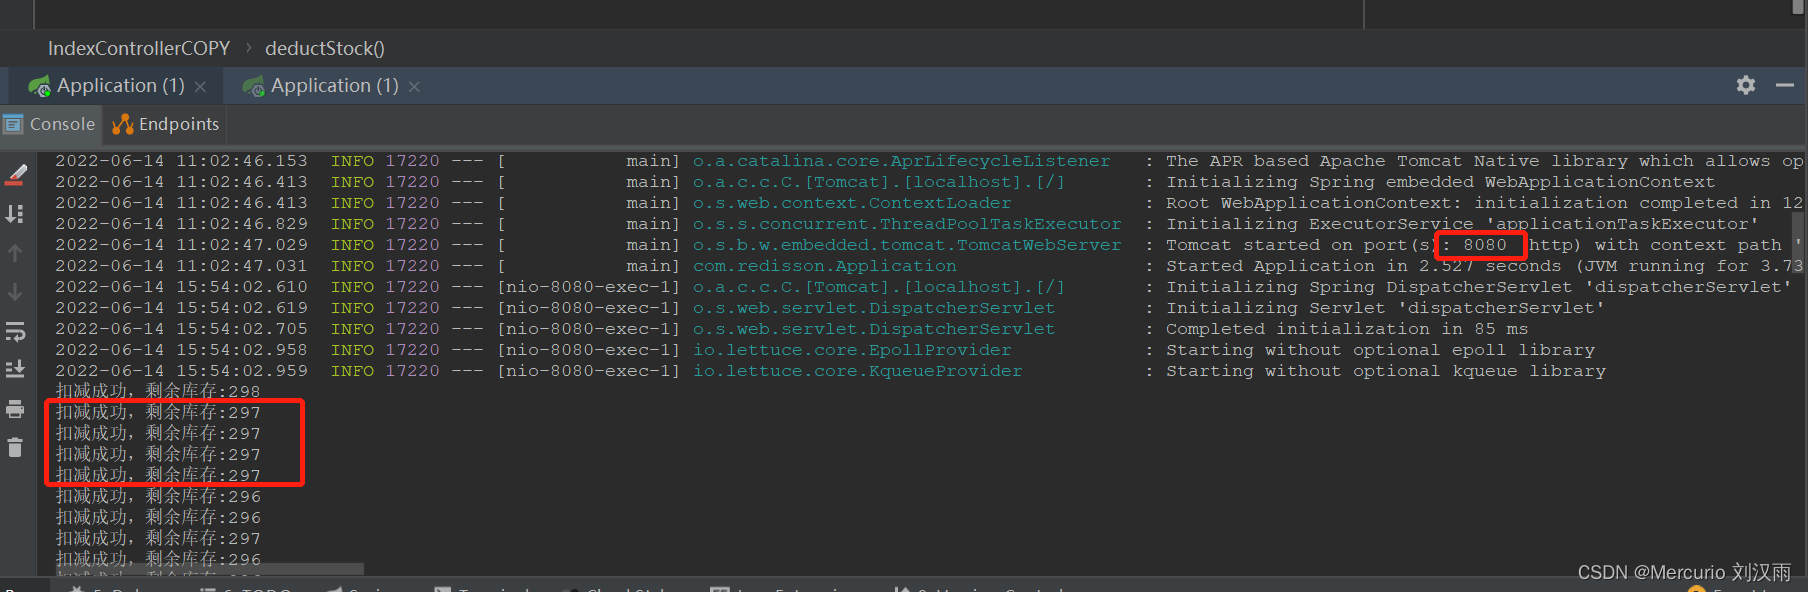1808x592 pixels.
Task: Click deductStock() in the breadcrumb
Action: 325,48
